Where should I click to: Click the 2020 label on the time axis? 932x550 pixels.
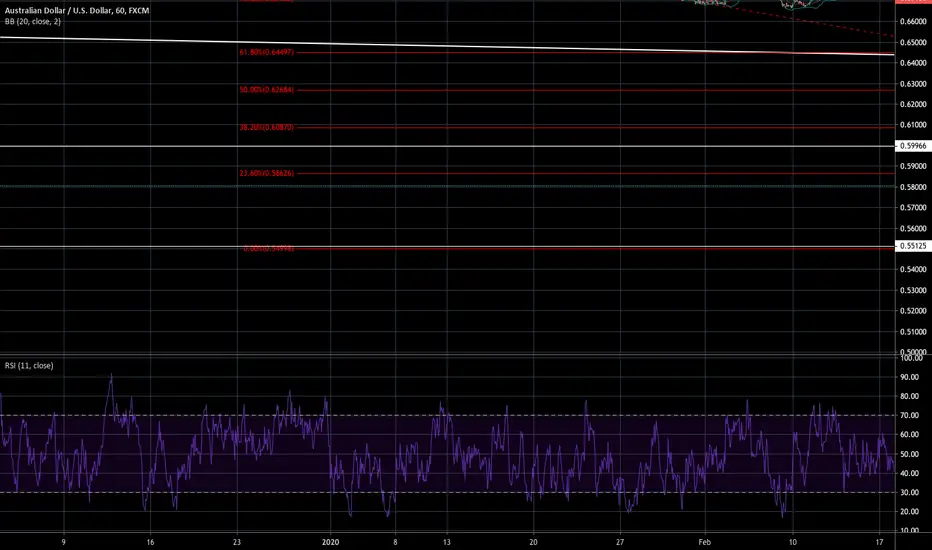coord(330,542)
